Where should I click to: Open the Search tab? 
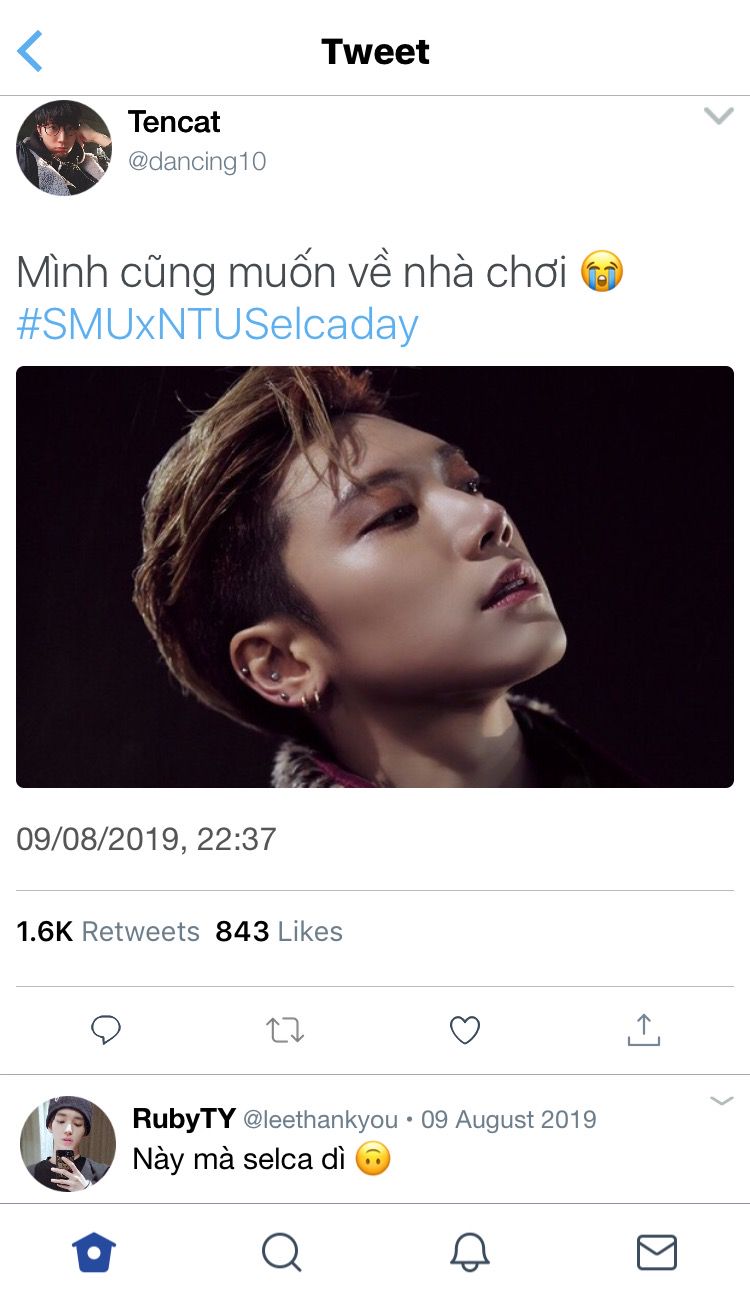(281, 1252)
